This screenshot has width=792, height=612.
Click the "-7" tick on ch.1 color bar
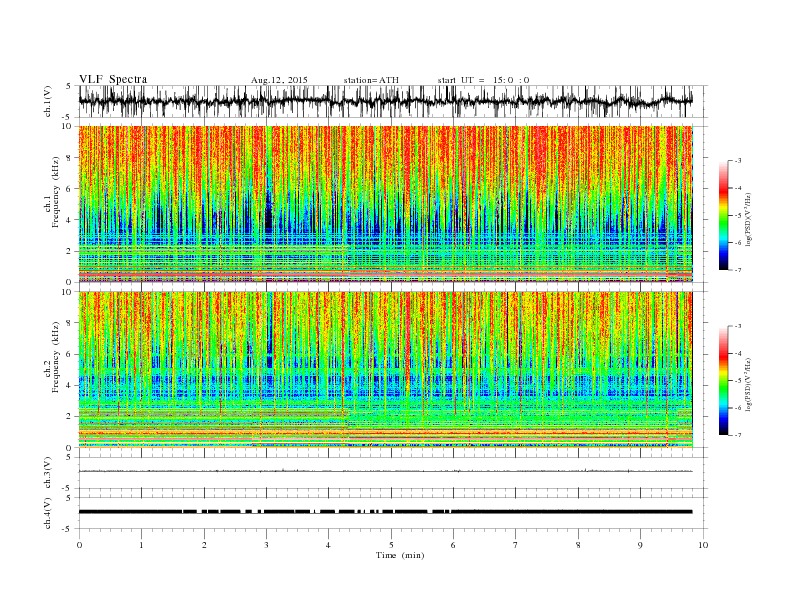(738, 270)
